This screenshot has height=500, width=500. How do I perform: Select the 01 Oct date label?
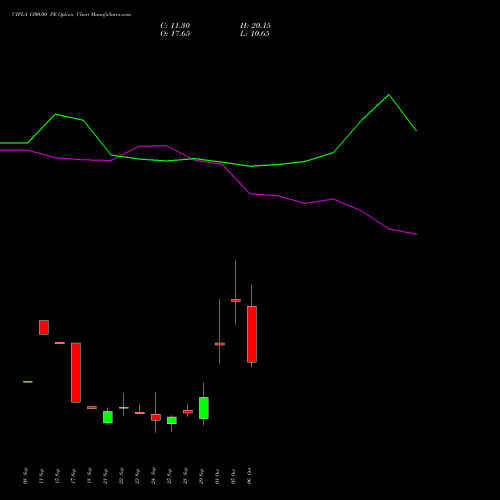click(x=217, y=476)
